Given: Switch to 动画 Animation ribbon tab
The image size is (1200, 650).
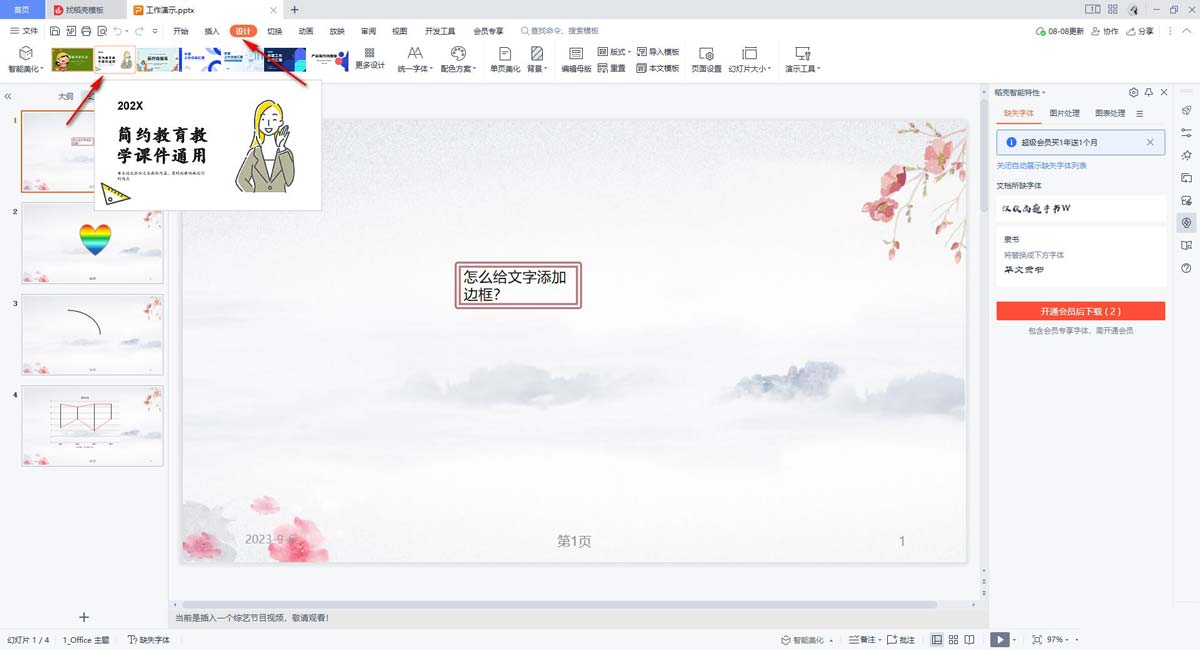Looking at the screenshot, I should [x=306, y=31].
